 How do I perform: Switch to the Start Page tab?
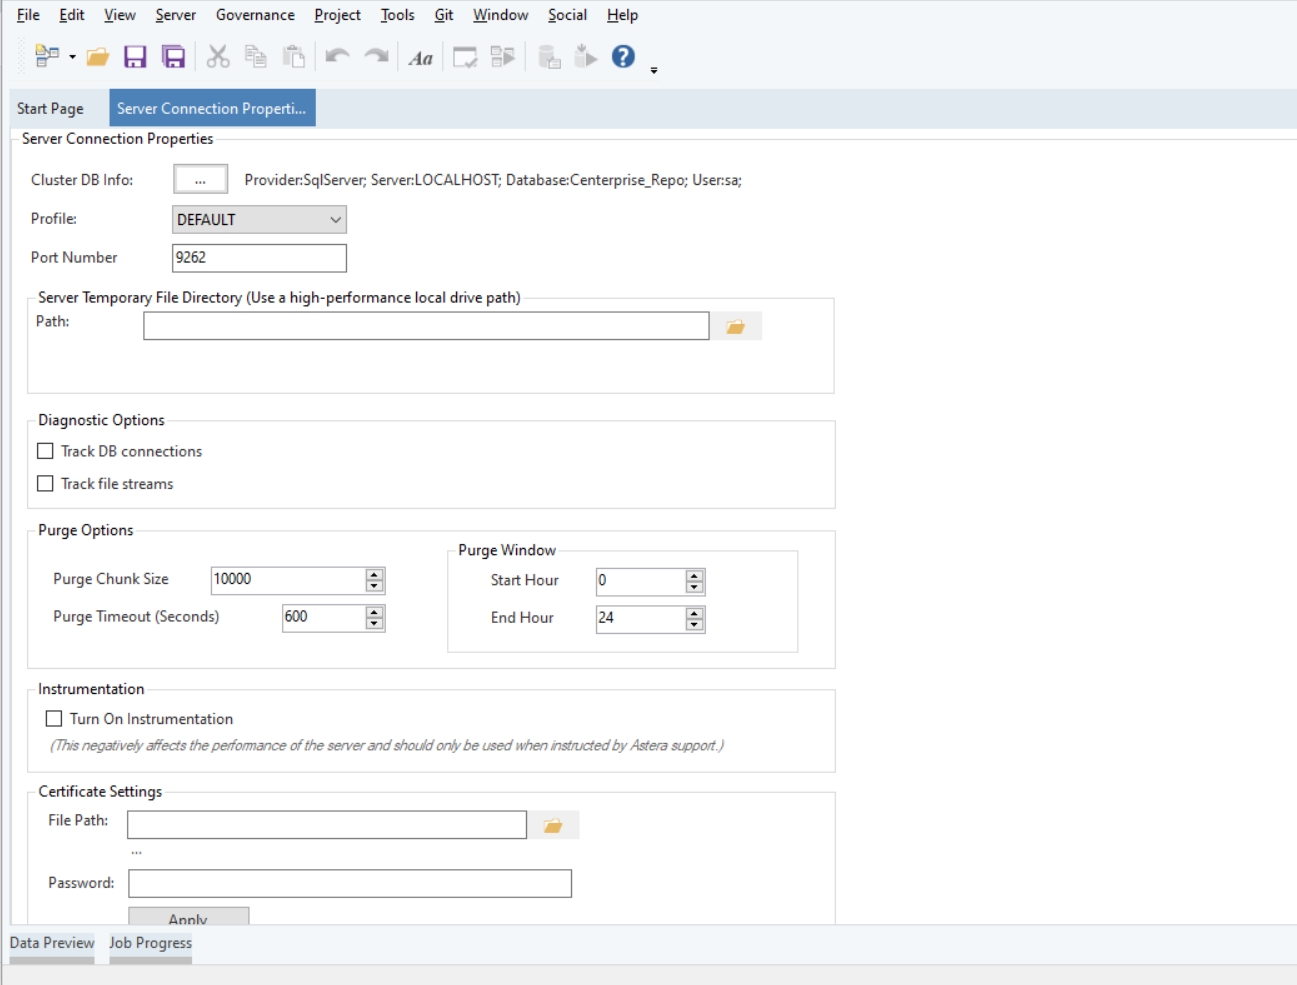50,108
